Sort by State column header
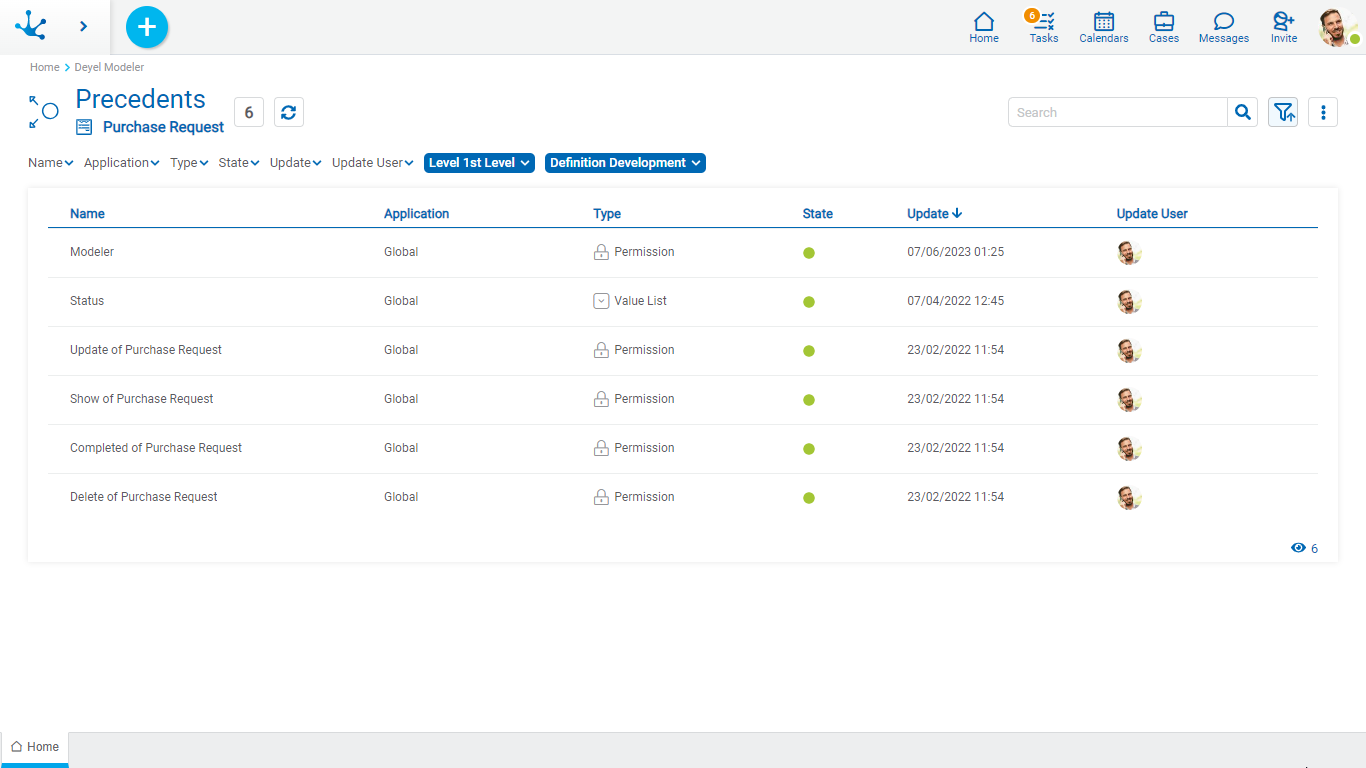 coord(818,214)
